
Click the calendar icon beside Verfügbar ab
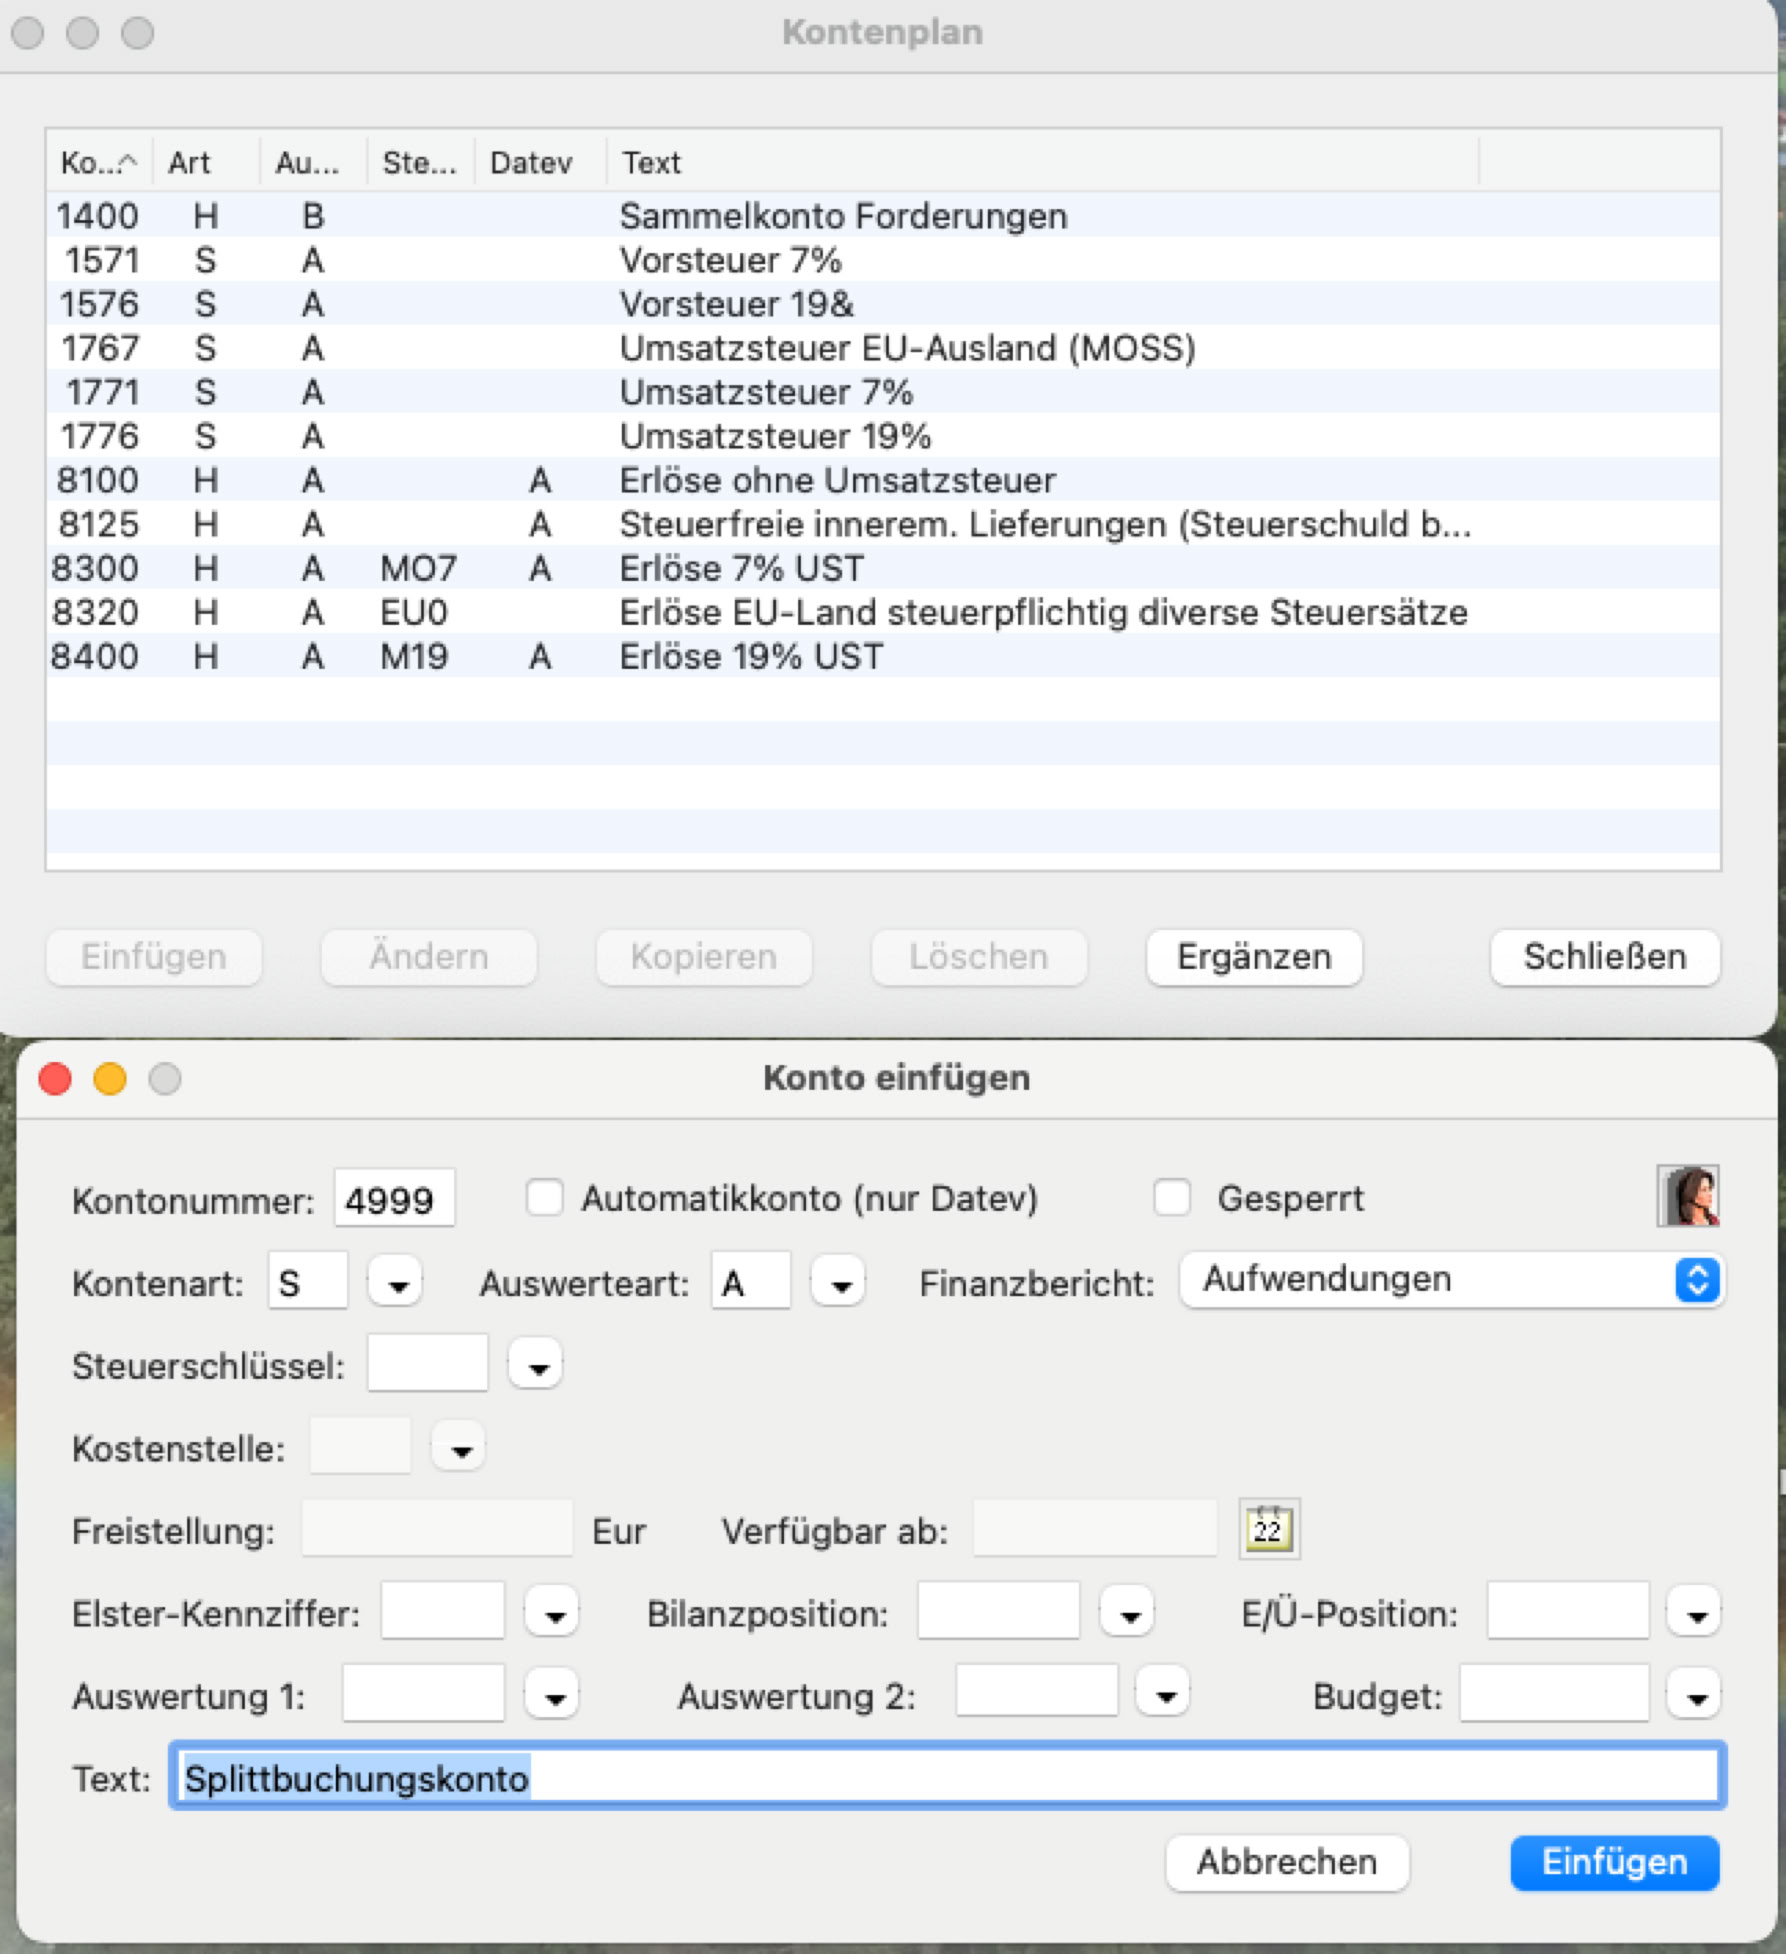pyautogui.click(x=1268, y=1529)
